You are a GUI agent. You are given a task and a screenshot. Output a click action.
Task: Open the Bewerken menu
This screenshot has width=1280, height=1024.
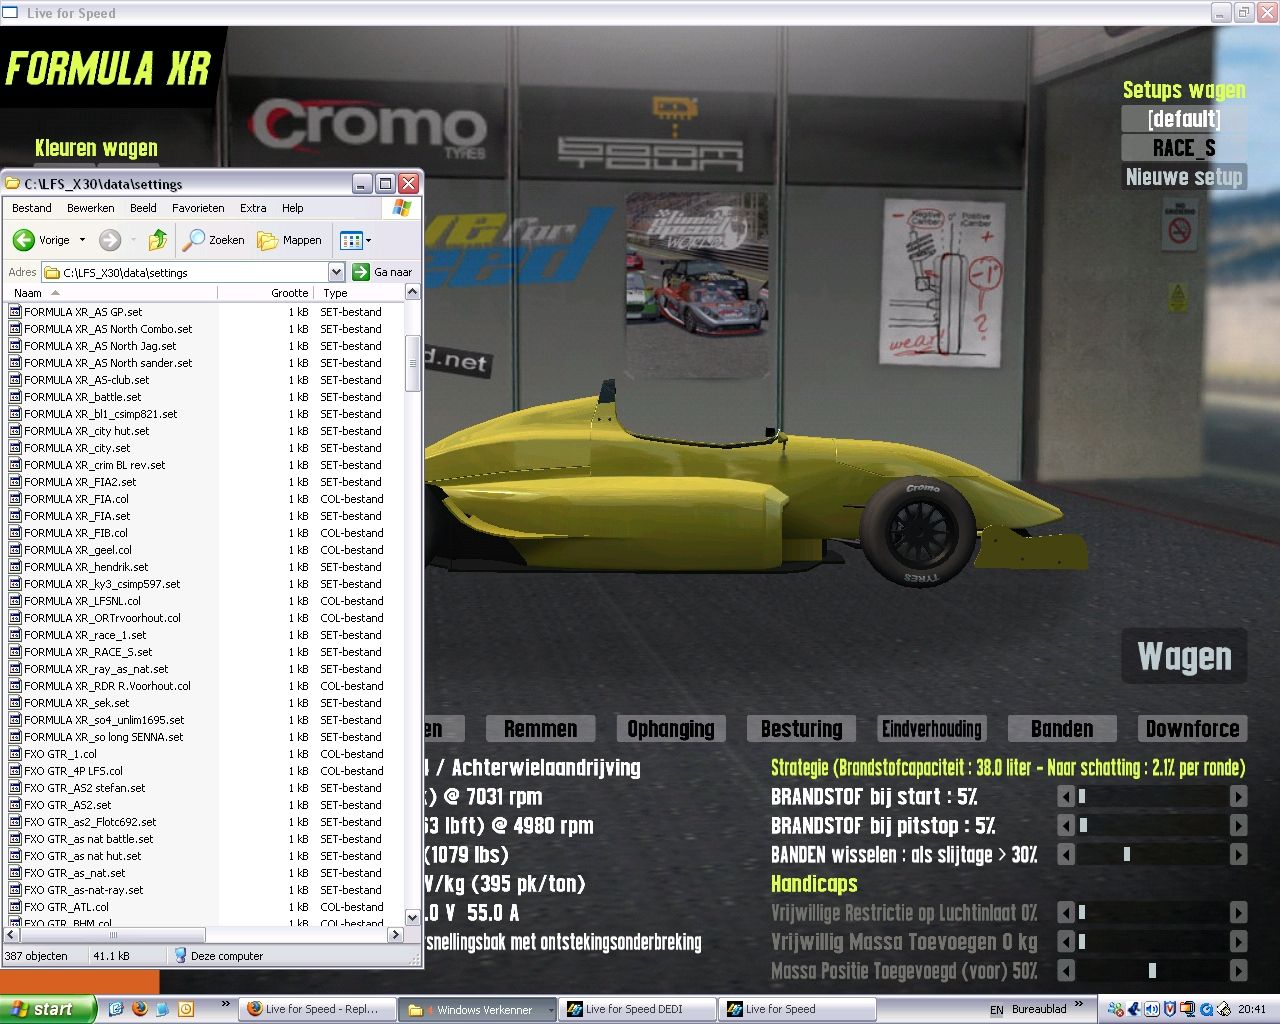tap(91, 208)
